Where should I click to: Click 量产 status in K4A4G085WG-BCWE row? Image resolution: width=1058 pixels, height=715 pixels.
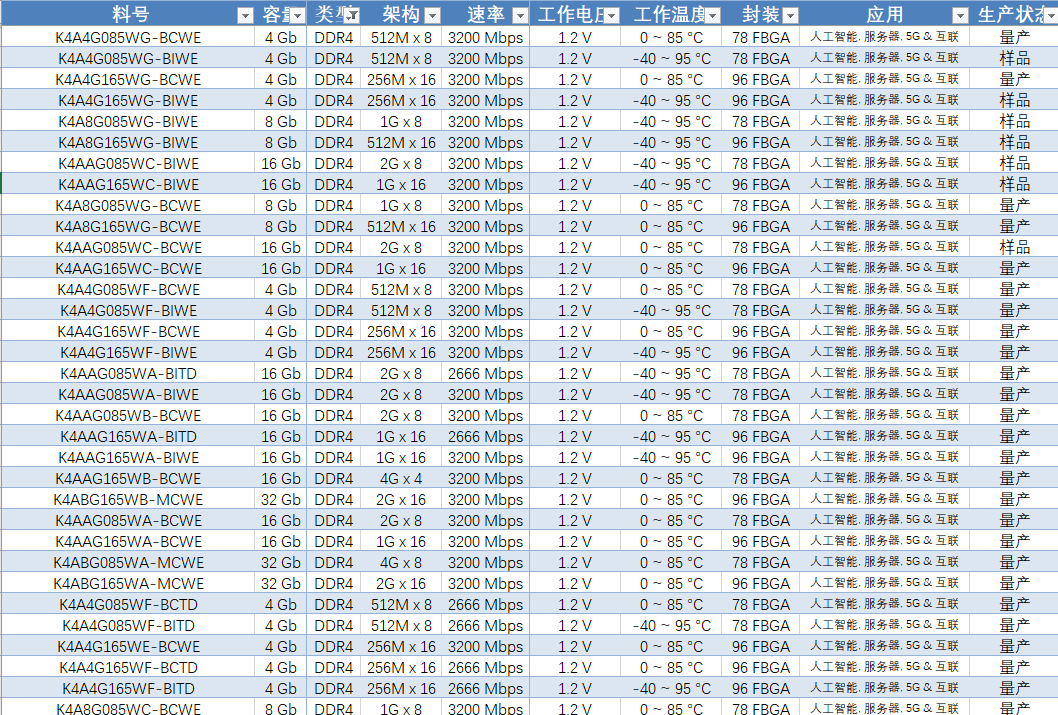tap(1014, 38)
